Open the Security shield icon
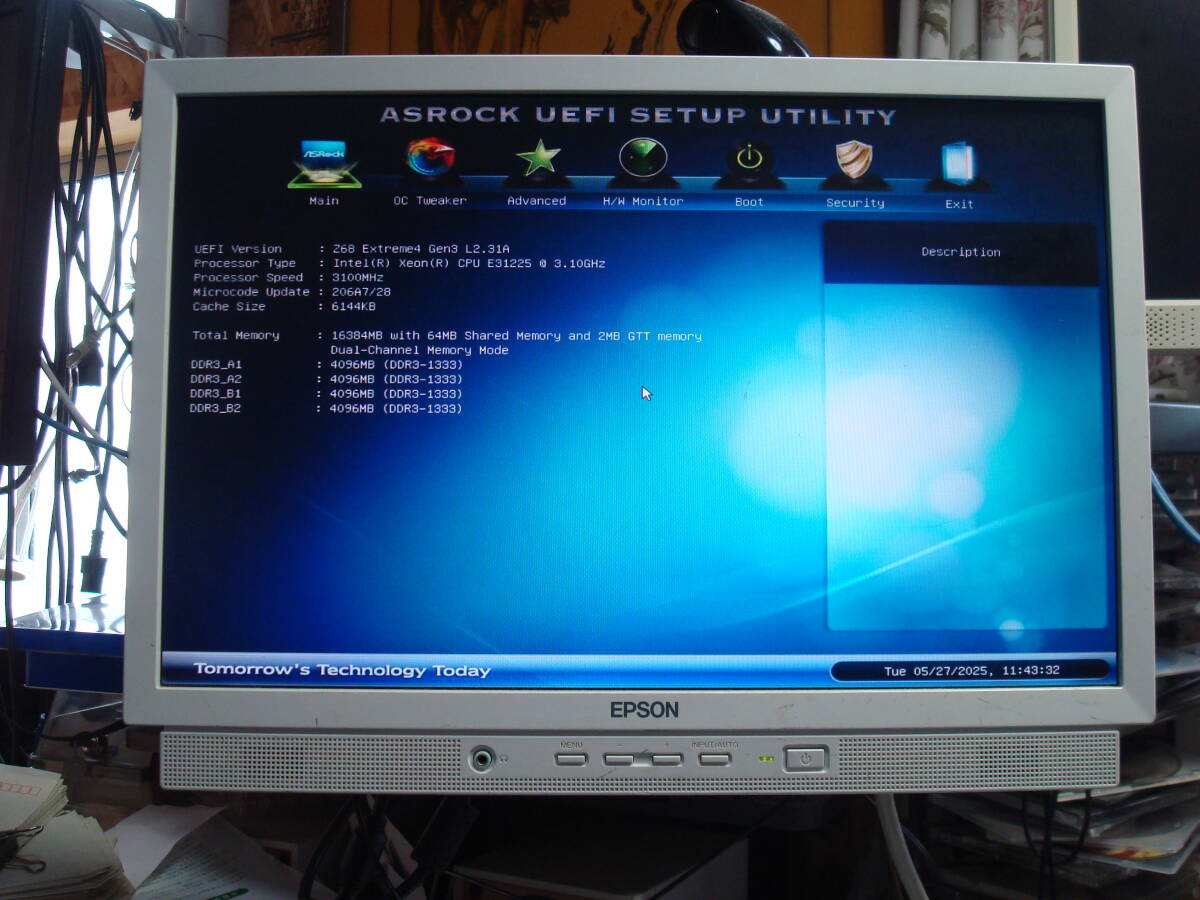The image size is (1200, 900). click(854, 161)
